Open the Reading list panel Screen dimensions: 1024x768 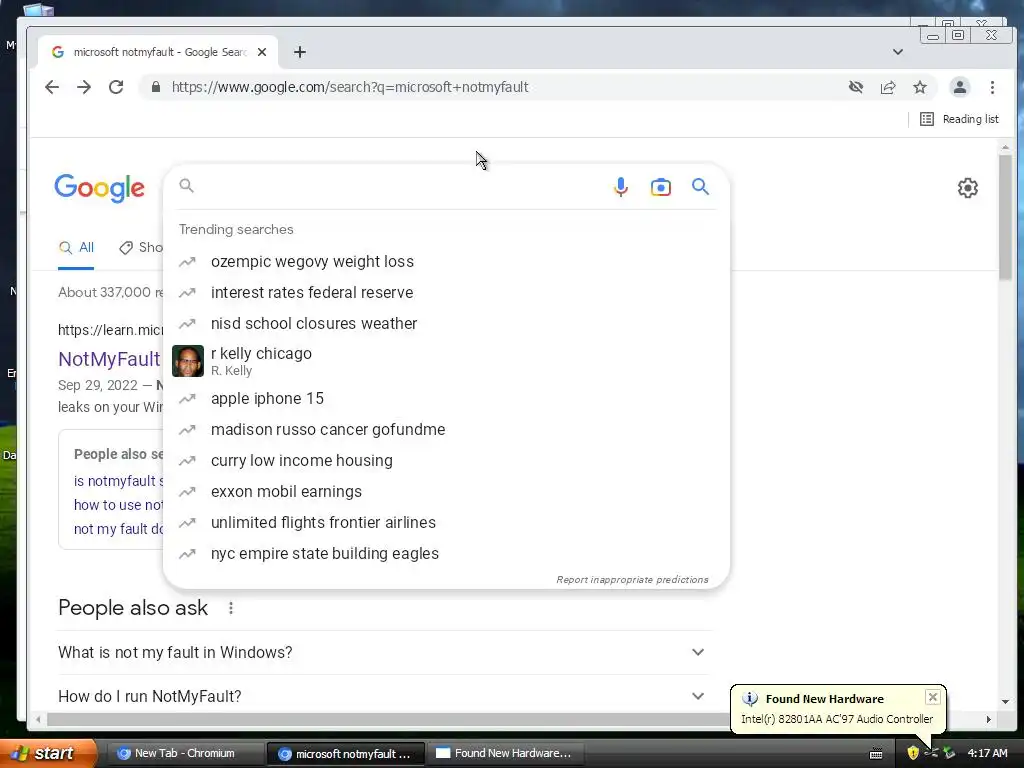point(959,119)
